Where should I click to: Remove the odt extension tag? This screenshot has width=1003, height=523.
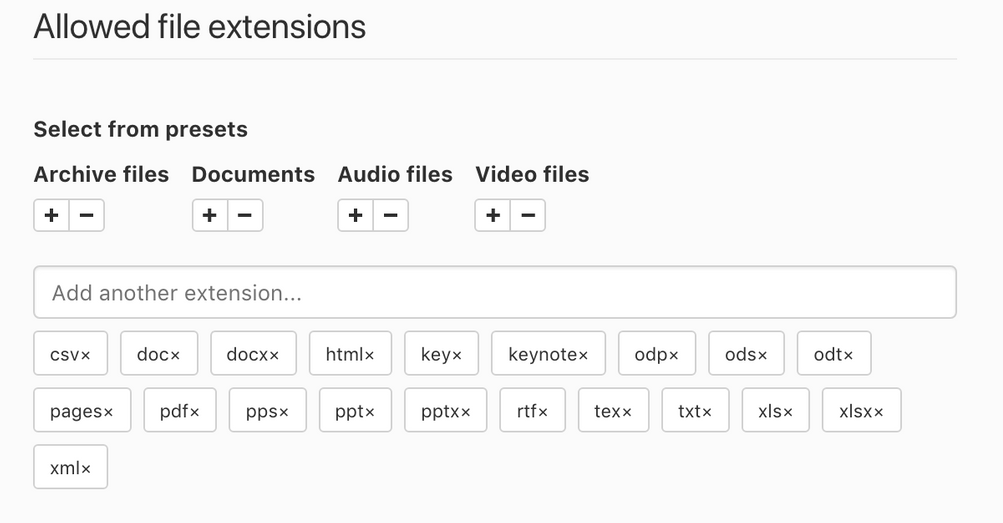[848, 355]
